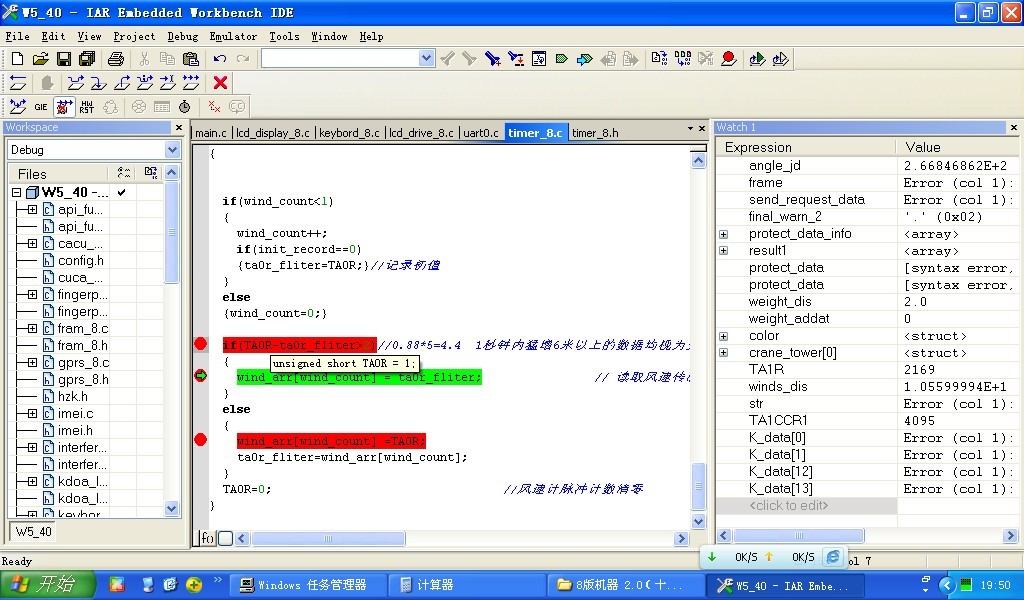The image size is (1024, 600).
Task: Expand crane_tower[0] struct in Watch
Action: (724, 353)
